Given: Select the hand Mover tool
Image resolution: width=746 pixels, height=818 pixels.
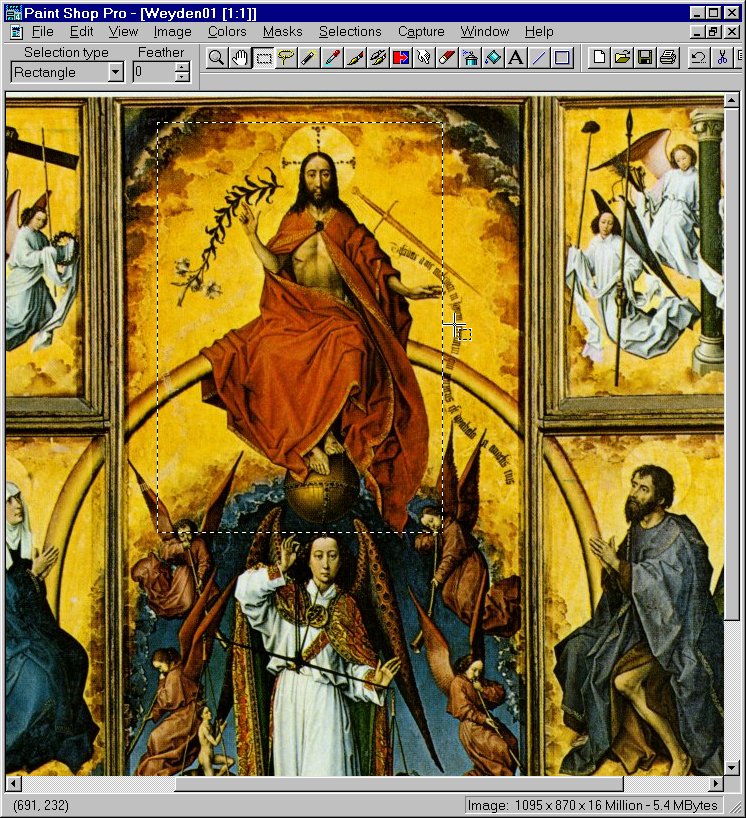Looking at the screenshot, I should (239, 58).
